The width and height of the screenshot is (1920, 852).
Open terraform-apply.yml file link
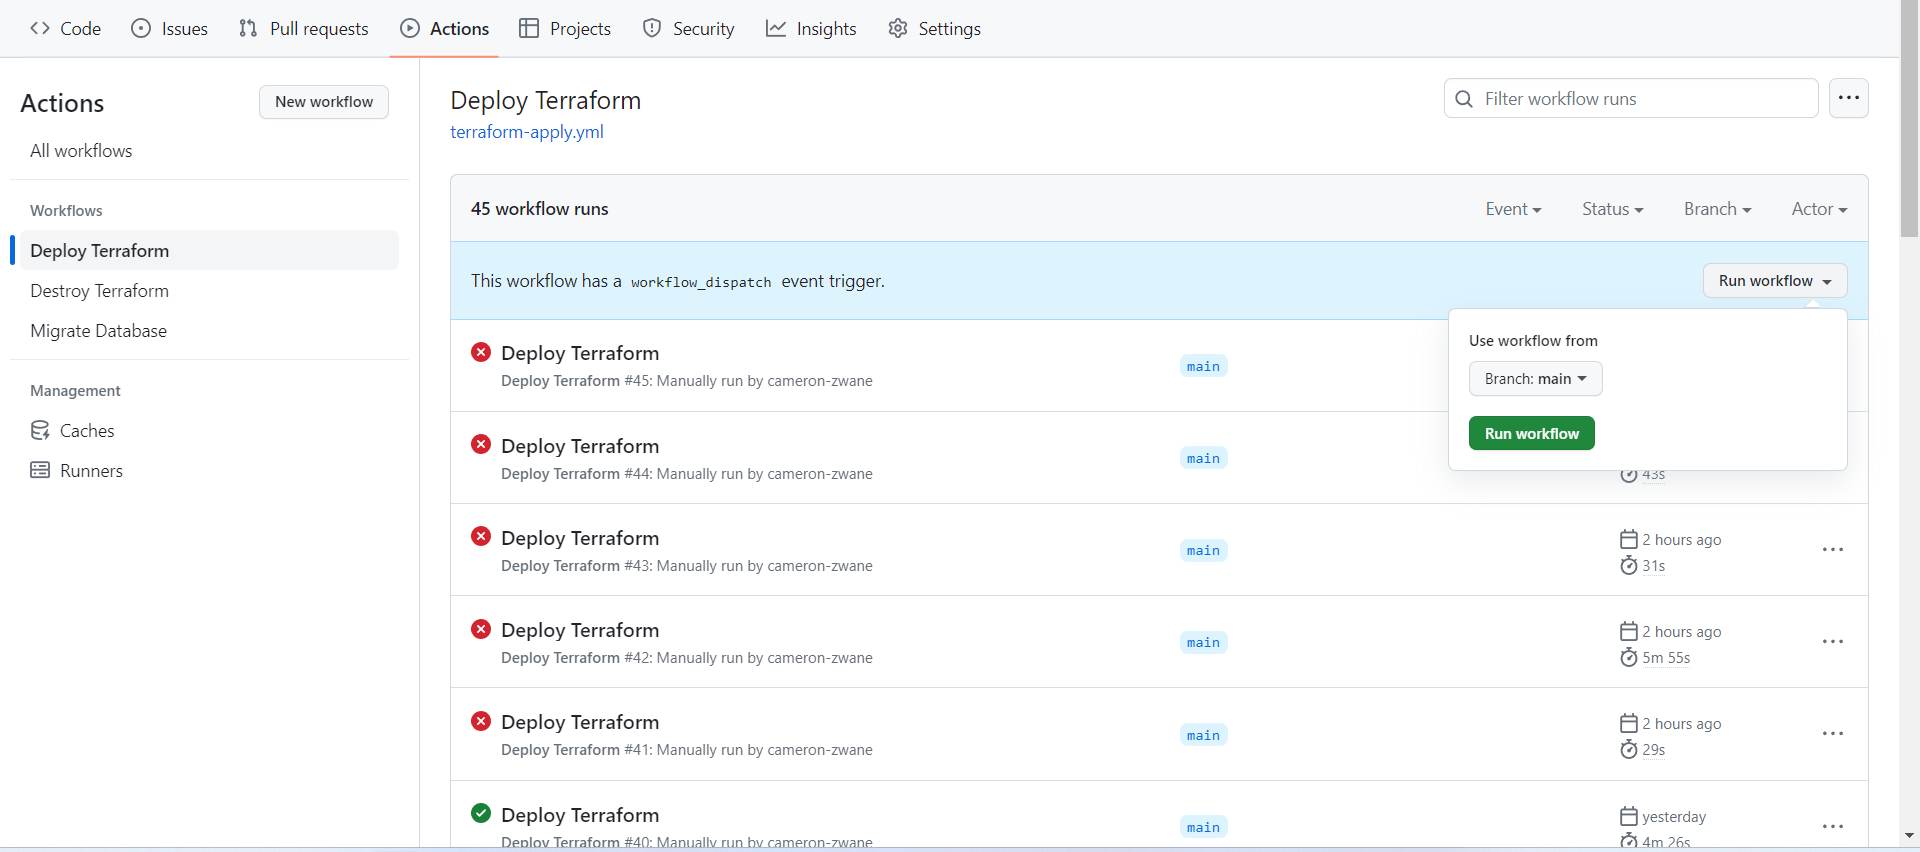[x=527, y=132]
